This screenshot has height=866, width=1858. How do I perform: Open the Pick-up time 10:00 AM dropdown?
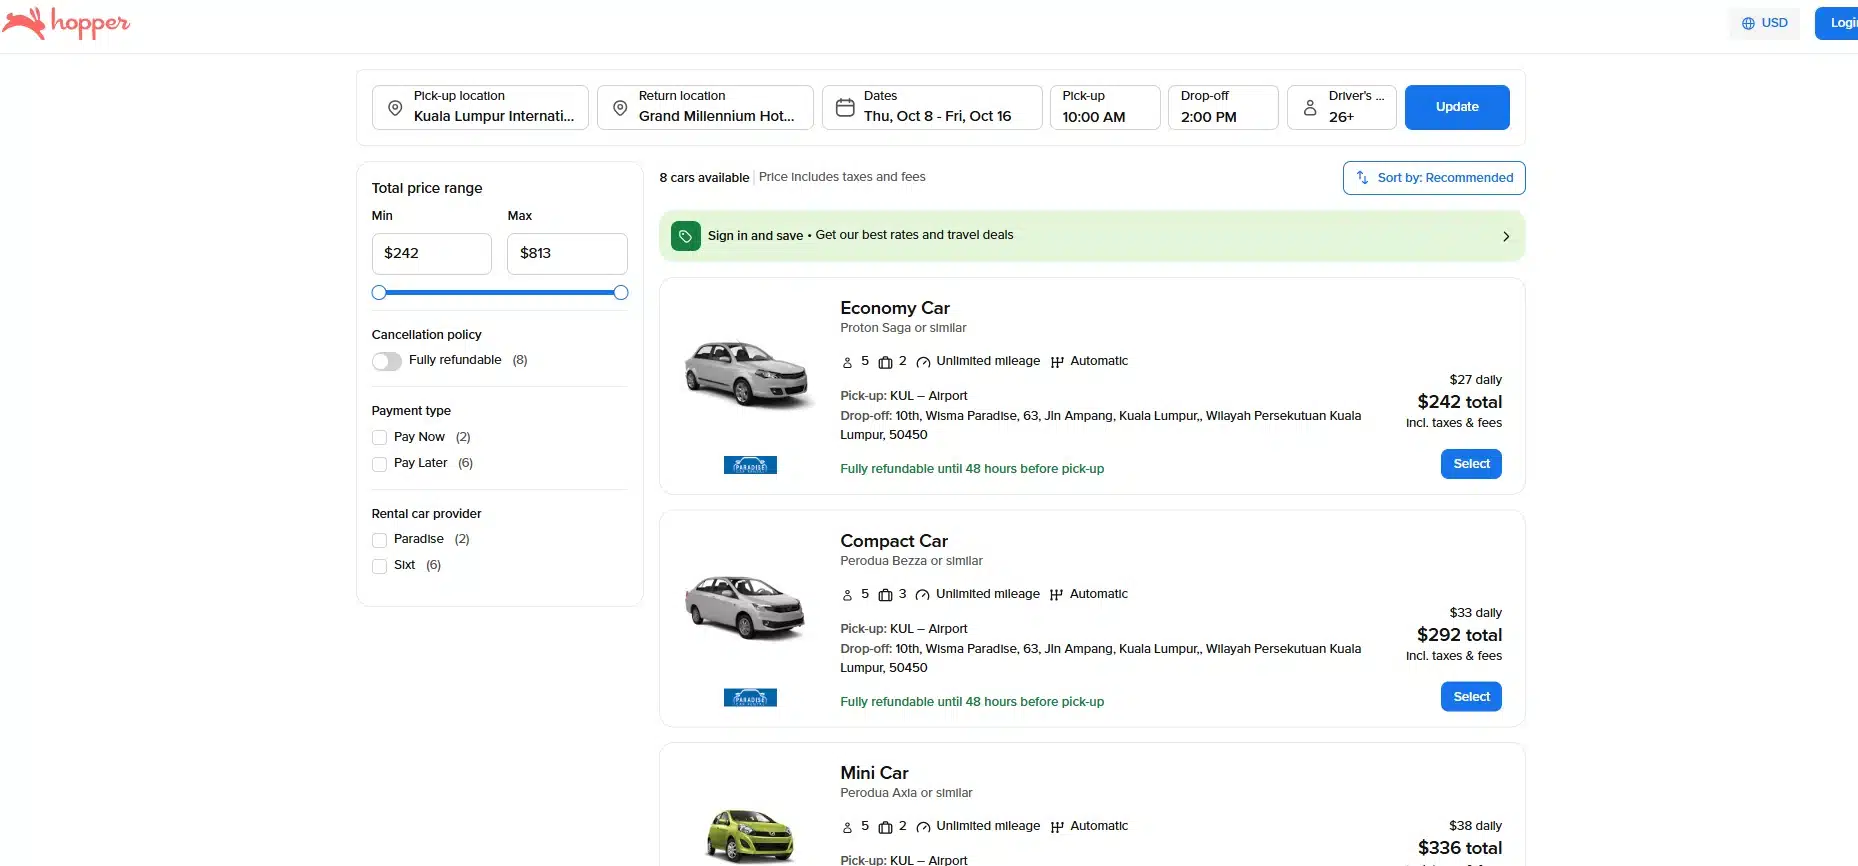[1105, 107]
